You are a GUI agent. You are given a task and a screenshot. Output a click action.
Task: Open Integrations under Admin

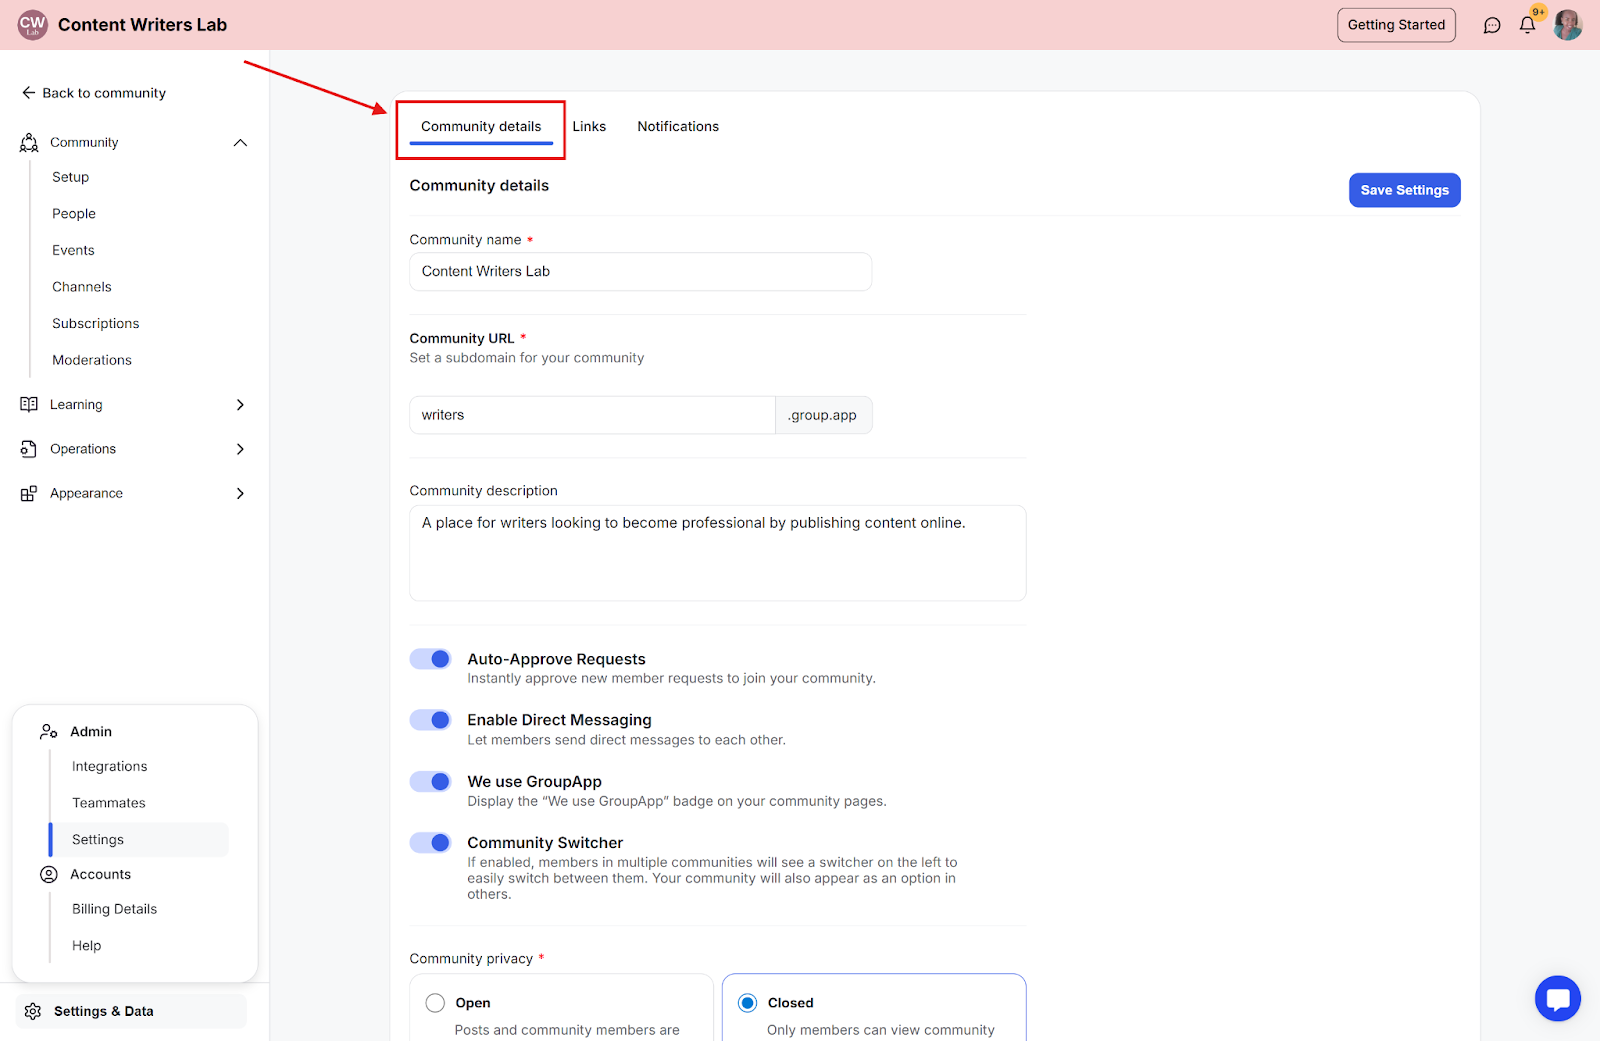[x=110, y=767]
